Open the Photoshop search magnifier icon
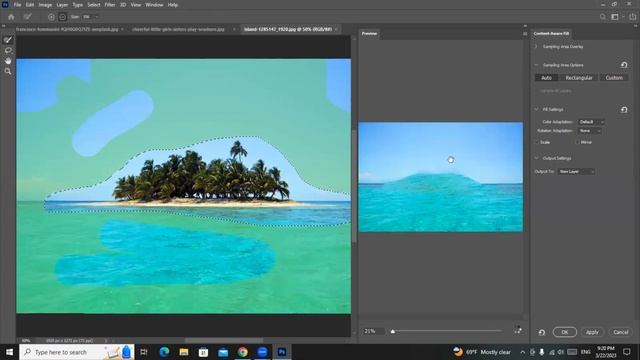Viewport: 640px width, 360px height. (602, 17)
